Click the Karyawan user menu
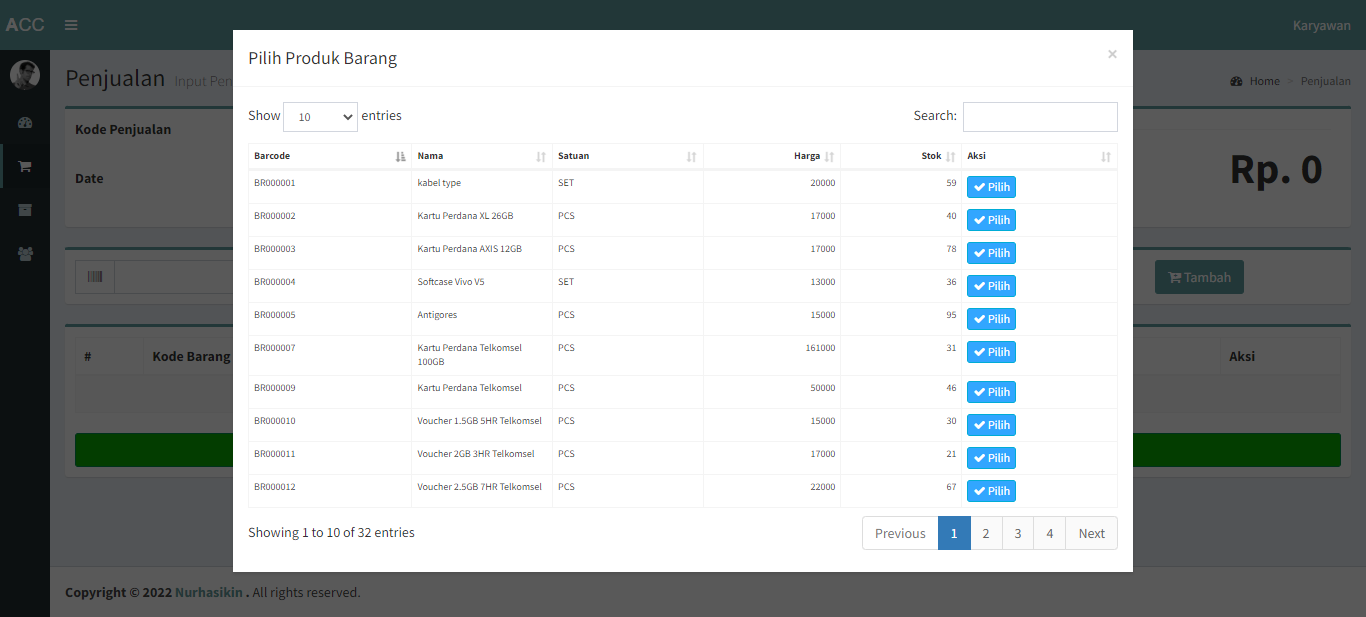The height and width of the screenshot is (617, 1366). coord(1322,25)
